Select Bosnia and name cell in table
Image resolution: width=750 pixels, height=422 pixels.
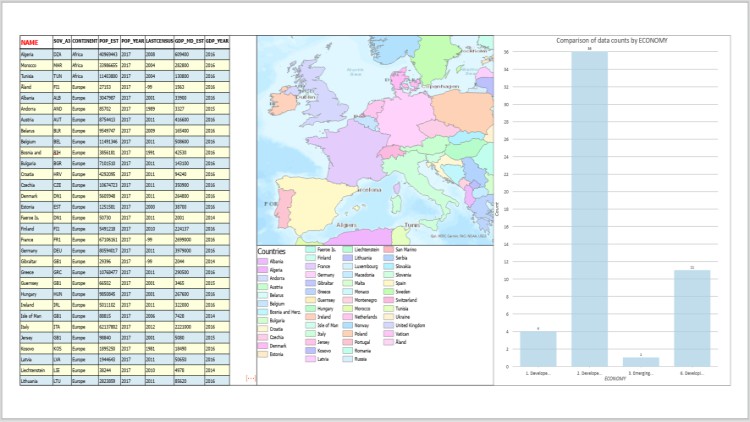(x=36, y=153)
